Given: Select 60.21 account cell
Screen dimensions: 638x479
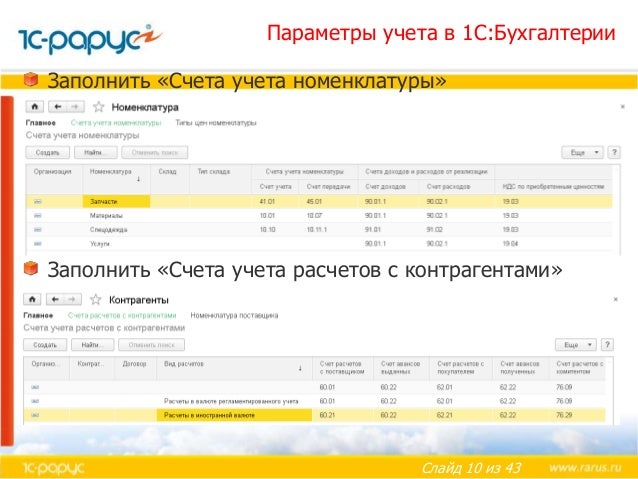Looking at the screenshot, I should [343, 415].
